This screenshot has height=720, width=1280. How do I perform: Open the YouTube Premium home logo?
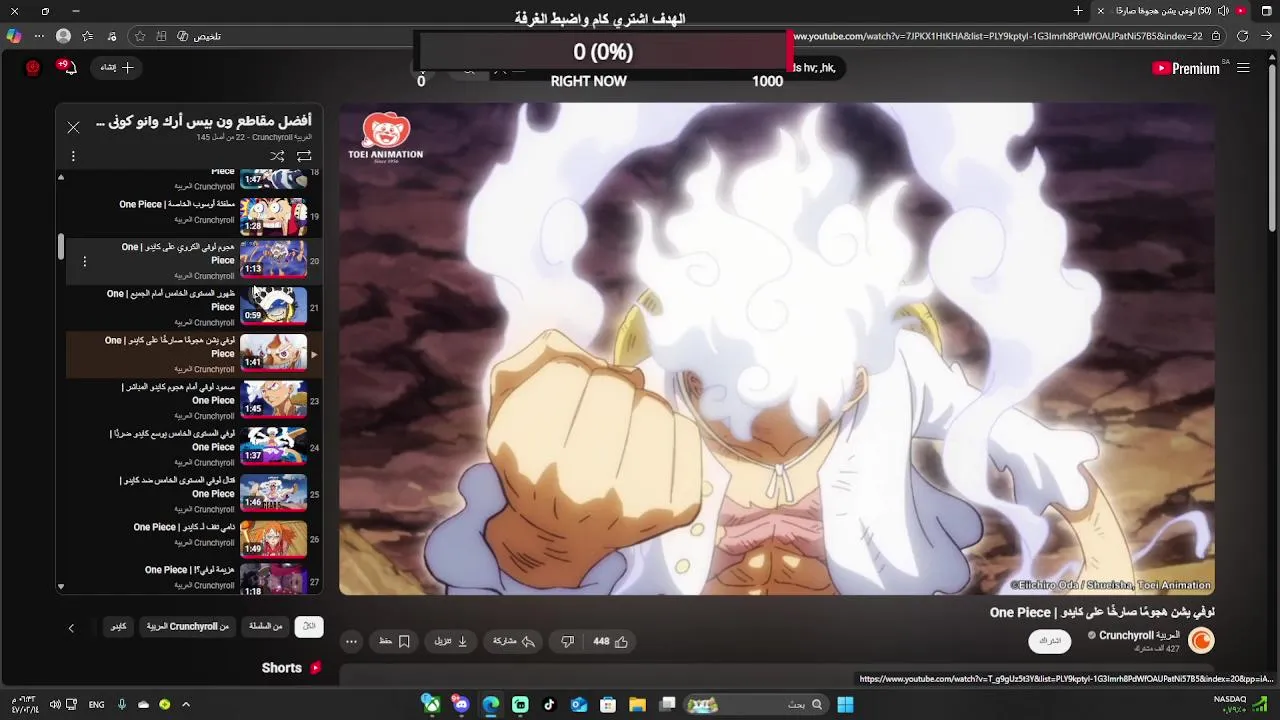pos(1186,68)
